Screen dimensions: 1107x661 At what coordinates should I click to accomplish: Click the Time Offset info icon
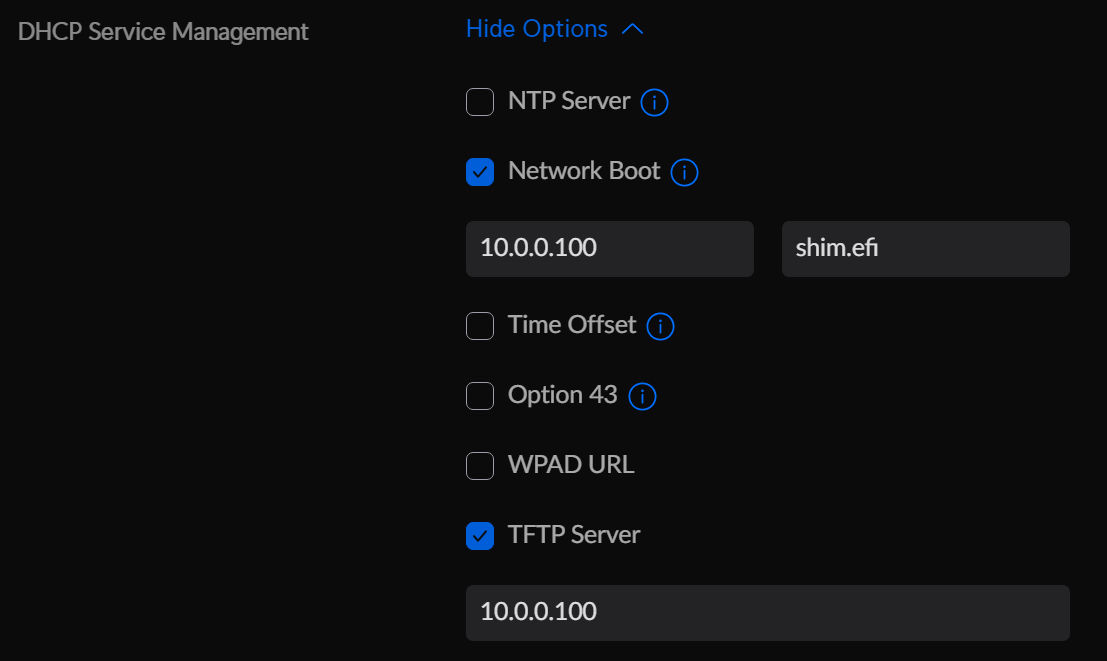pyautogui.click(x=660, y=326)
